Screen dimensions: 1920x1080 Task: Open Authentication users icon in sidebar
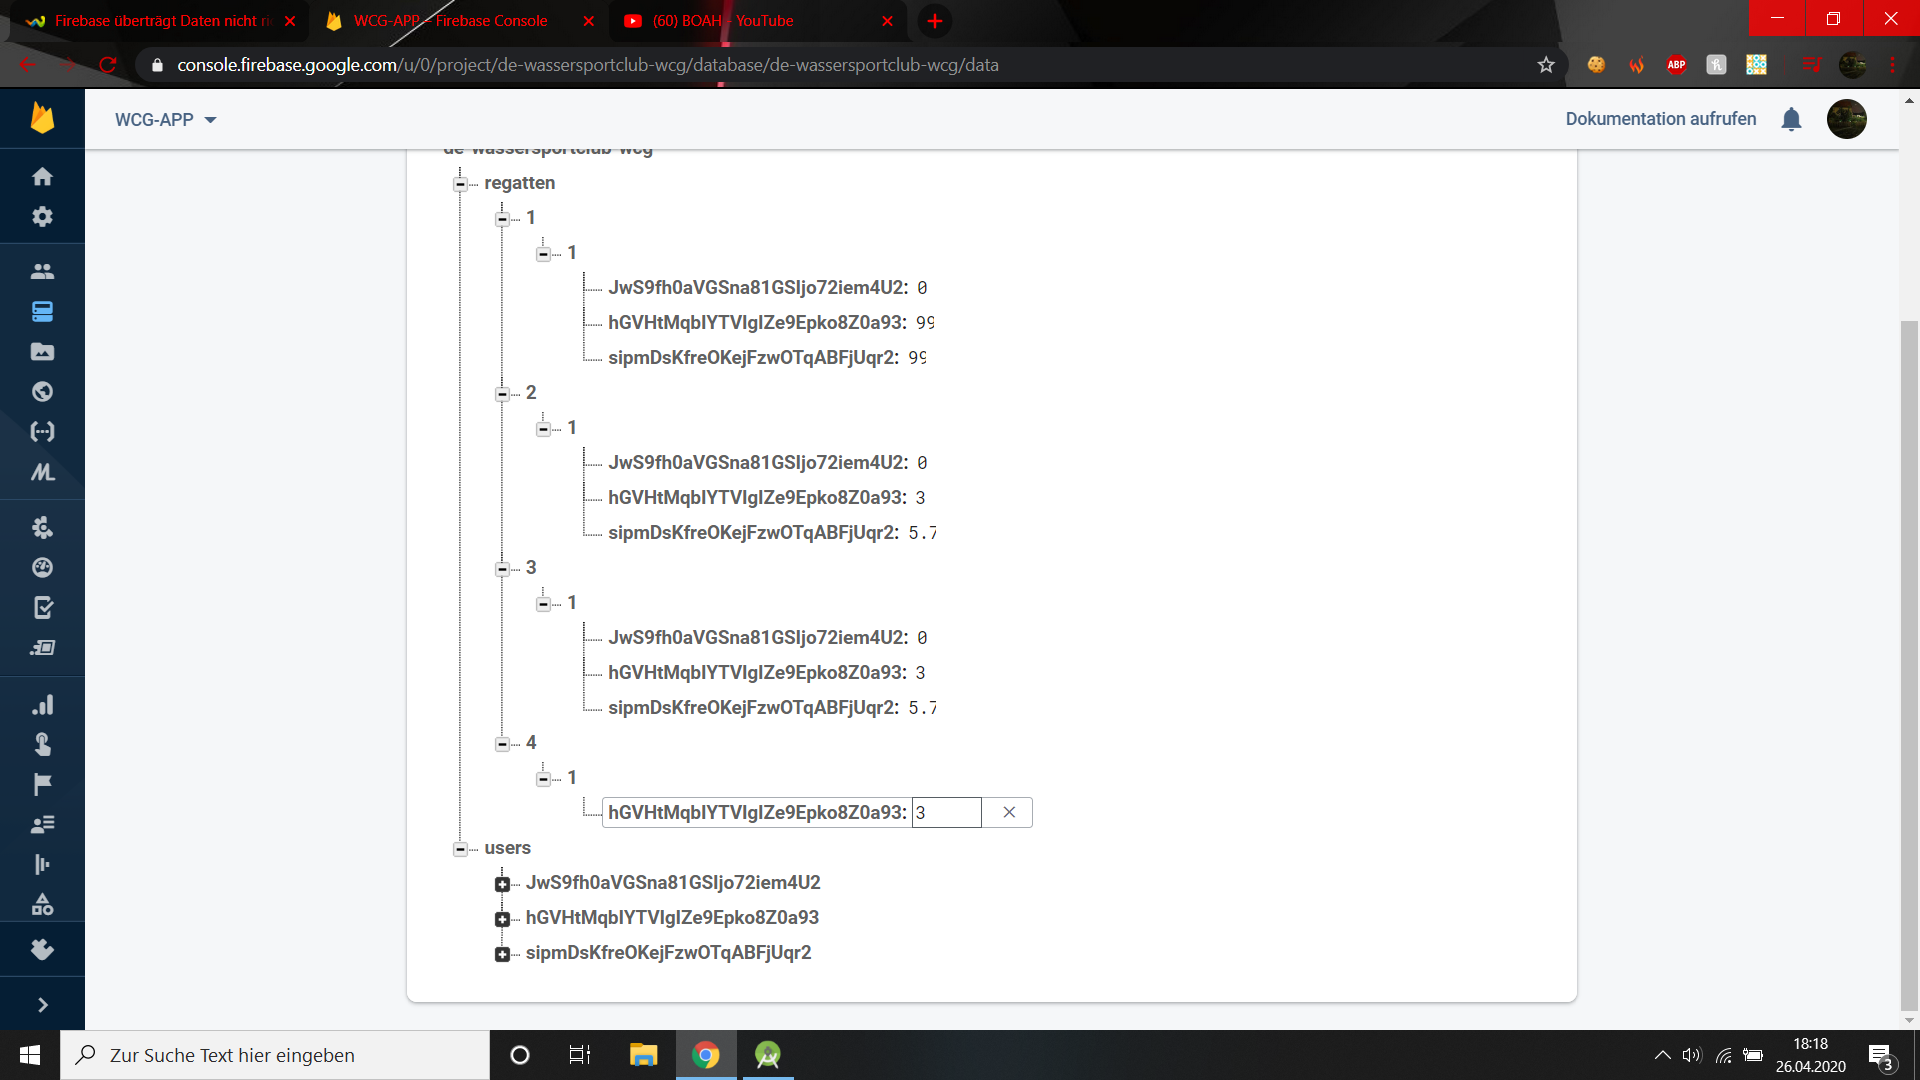tap(42, 271)
